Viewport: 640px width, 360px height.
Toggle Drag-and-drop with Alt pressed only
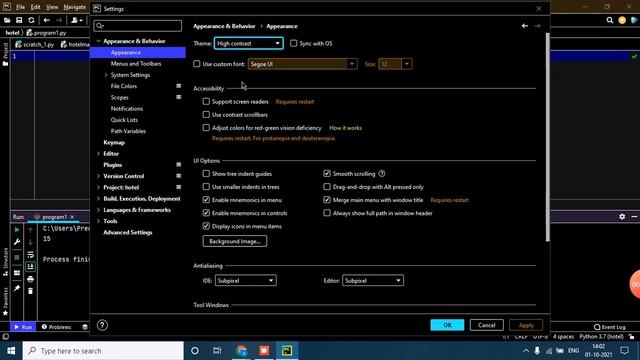pos(327,187)
